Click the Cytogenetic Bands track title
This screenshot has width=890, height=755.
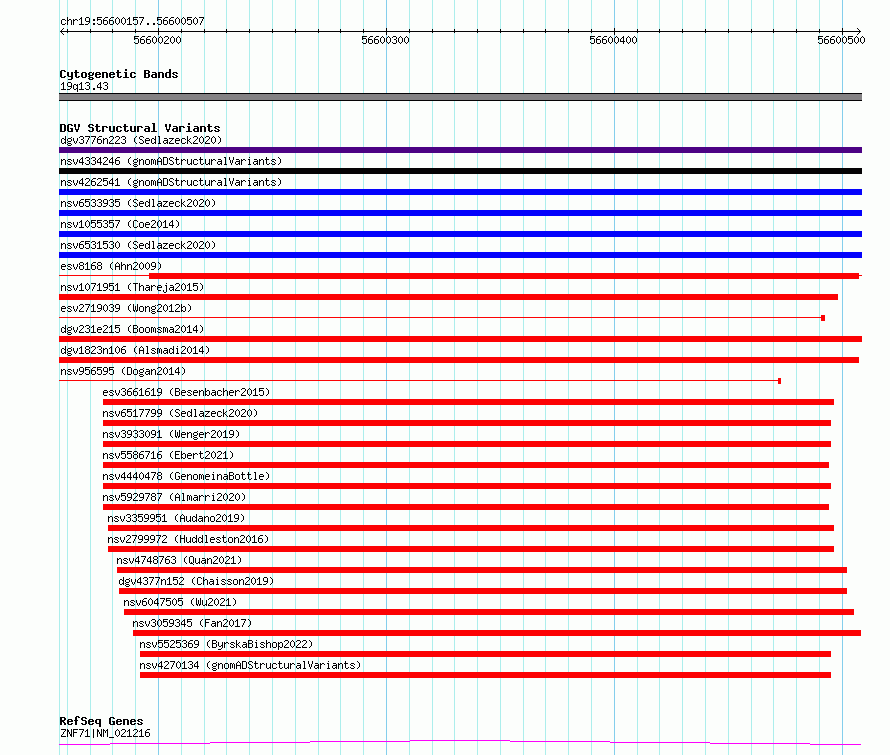tap(119, 74)
